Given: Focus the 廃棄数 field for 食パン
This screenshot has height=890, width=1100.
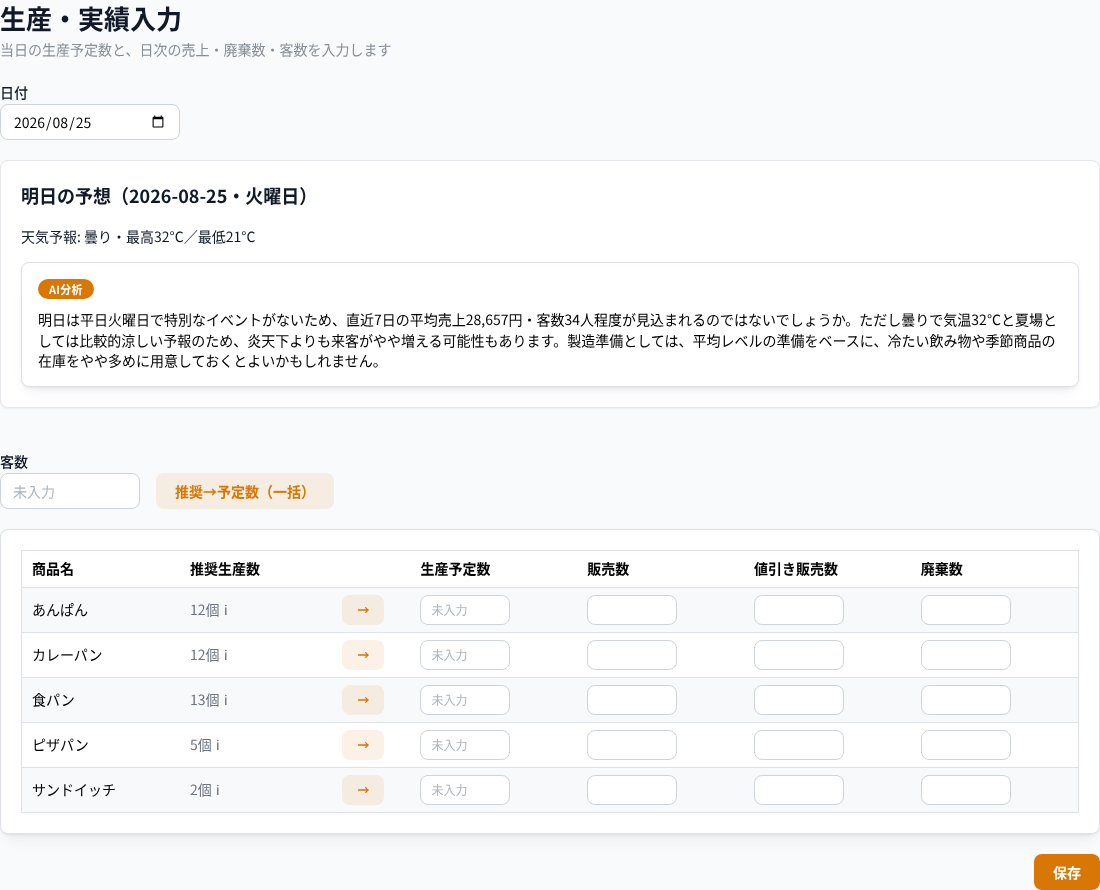Looking at the screenshot, I should 965,700.
